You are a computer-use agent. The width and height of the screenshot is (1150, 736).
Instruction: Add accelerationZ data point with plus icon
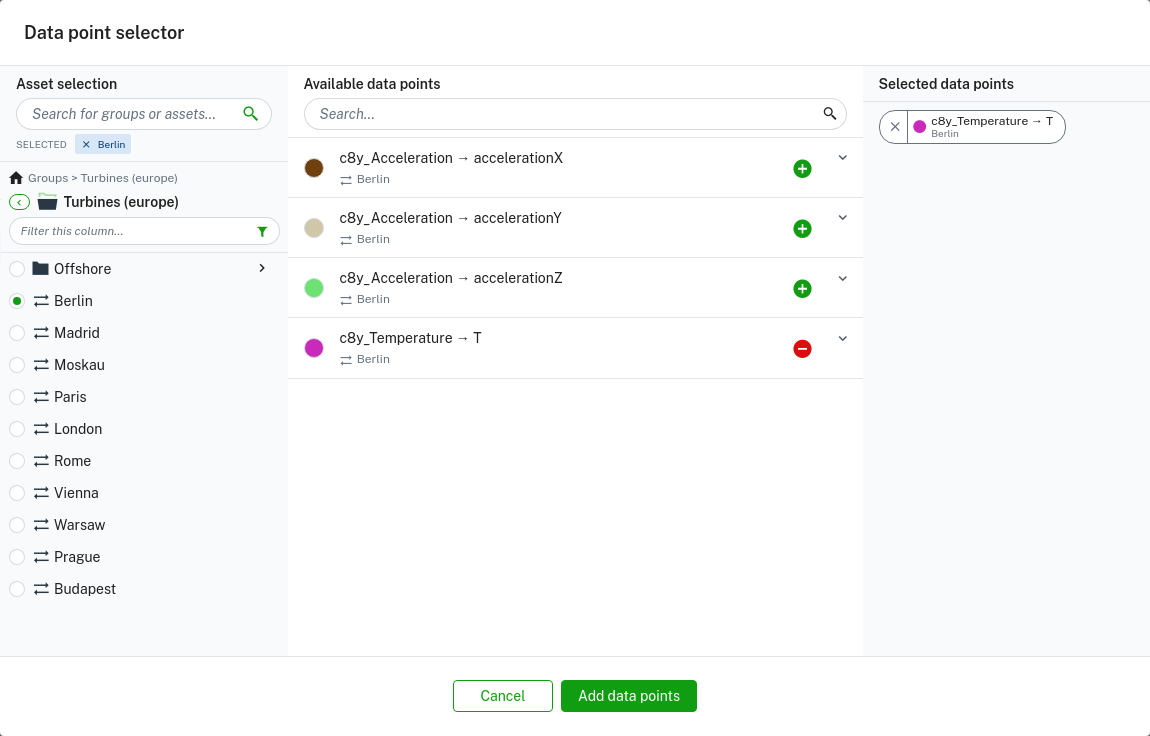[802, 289]
